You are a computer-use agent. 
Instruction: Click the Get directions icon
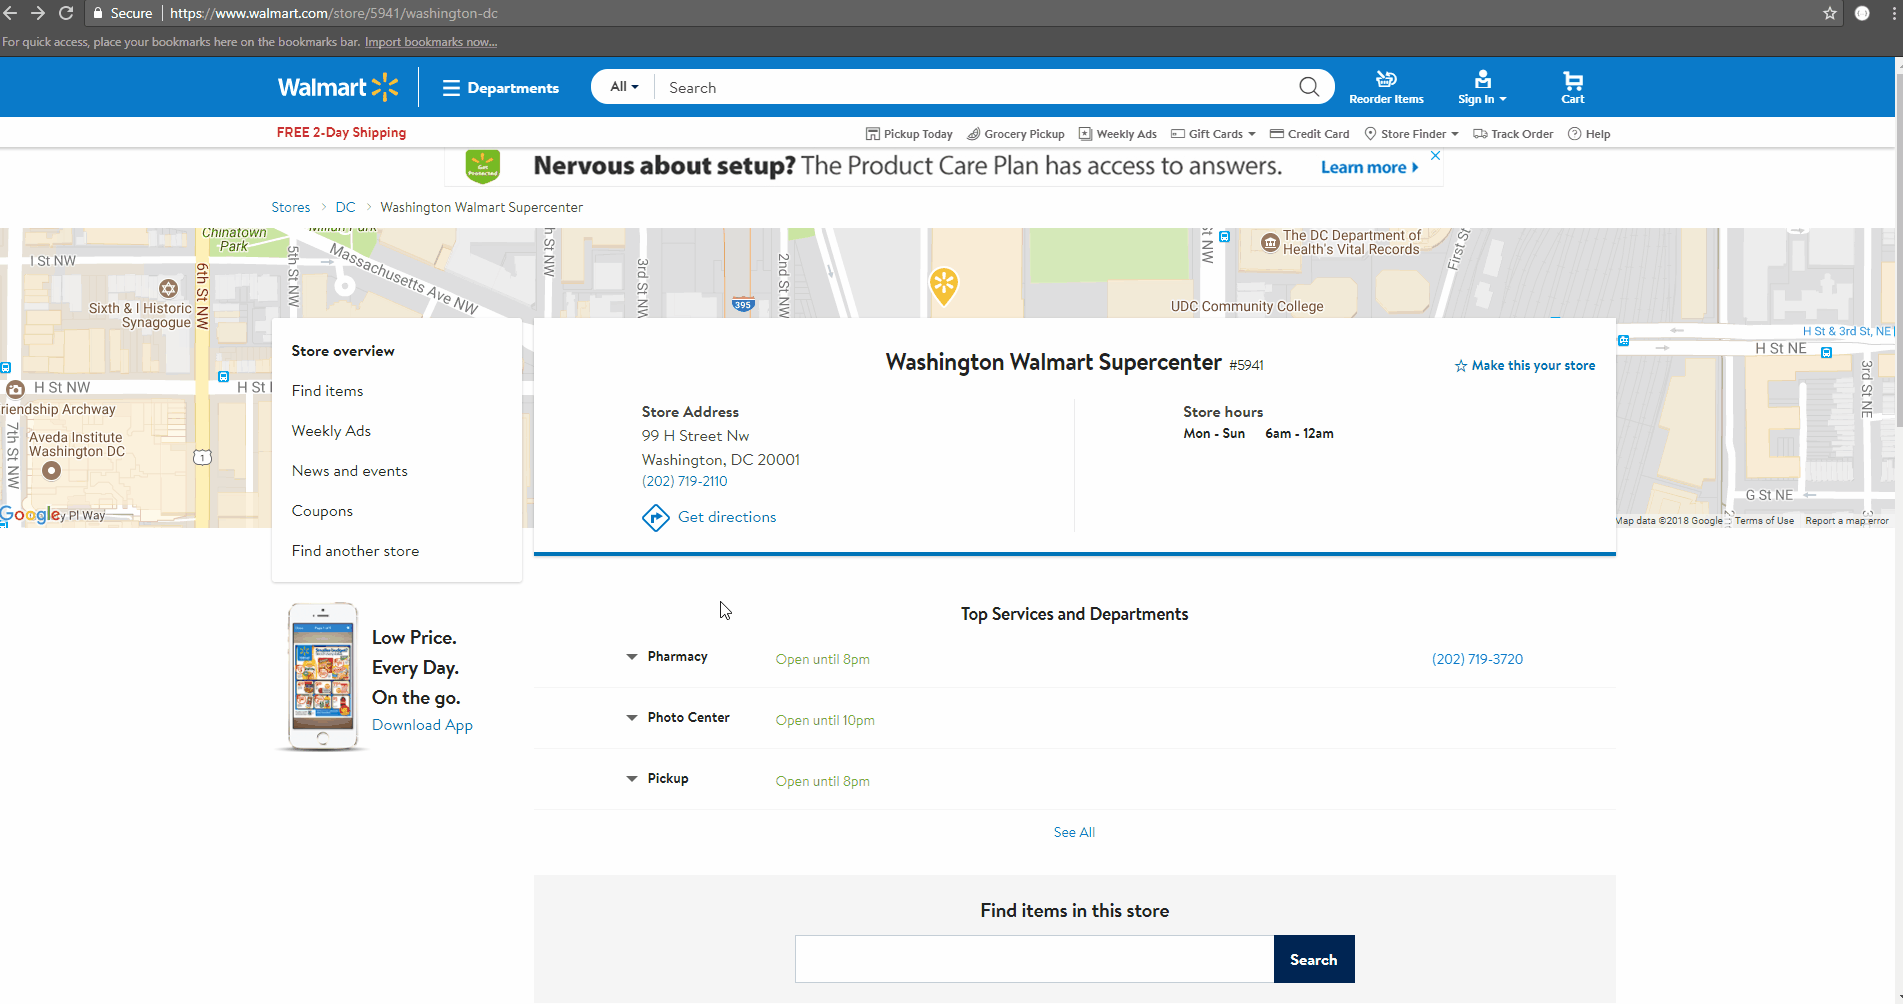[x=655, y=517]
